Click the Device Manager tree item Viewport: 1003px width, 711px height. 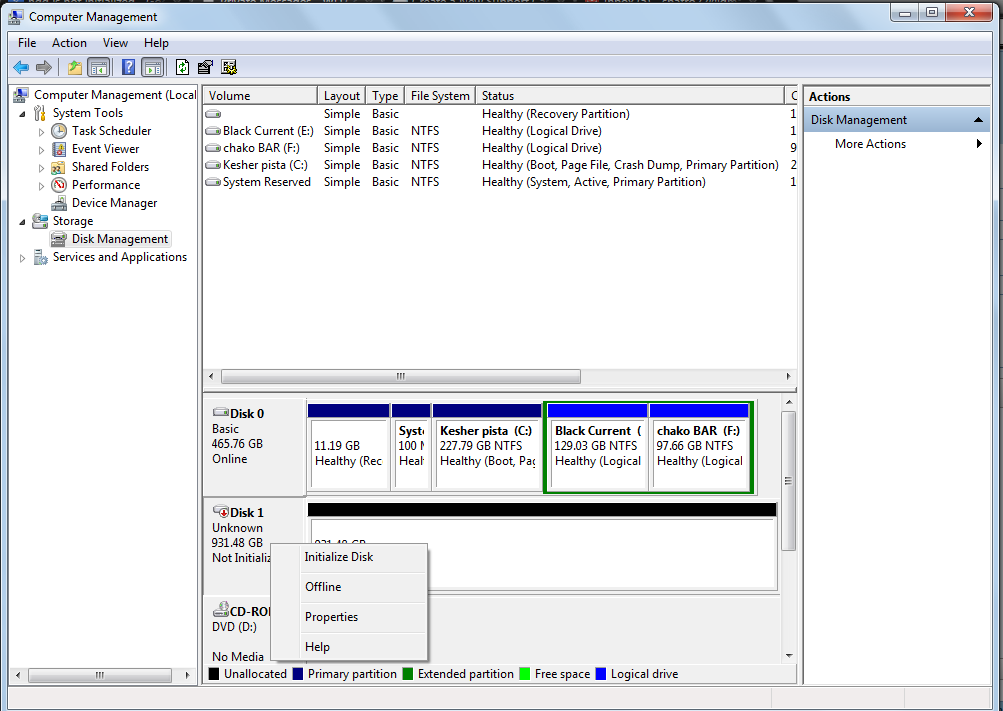(115, 203)
